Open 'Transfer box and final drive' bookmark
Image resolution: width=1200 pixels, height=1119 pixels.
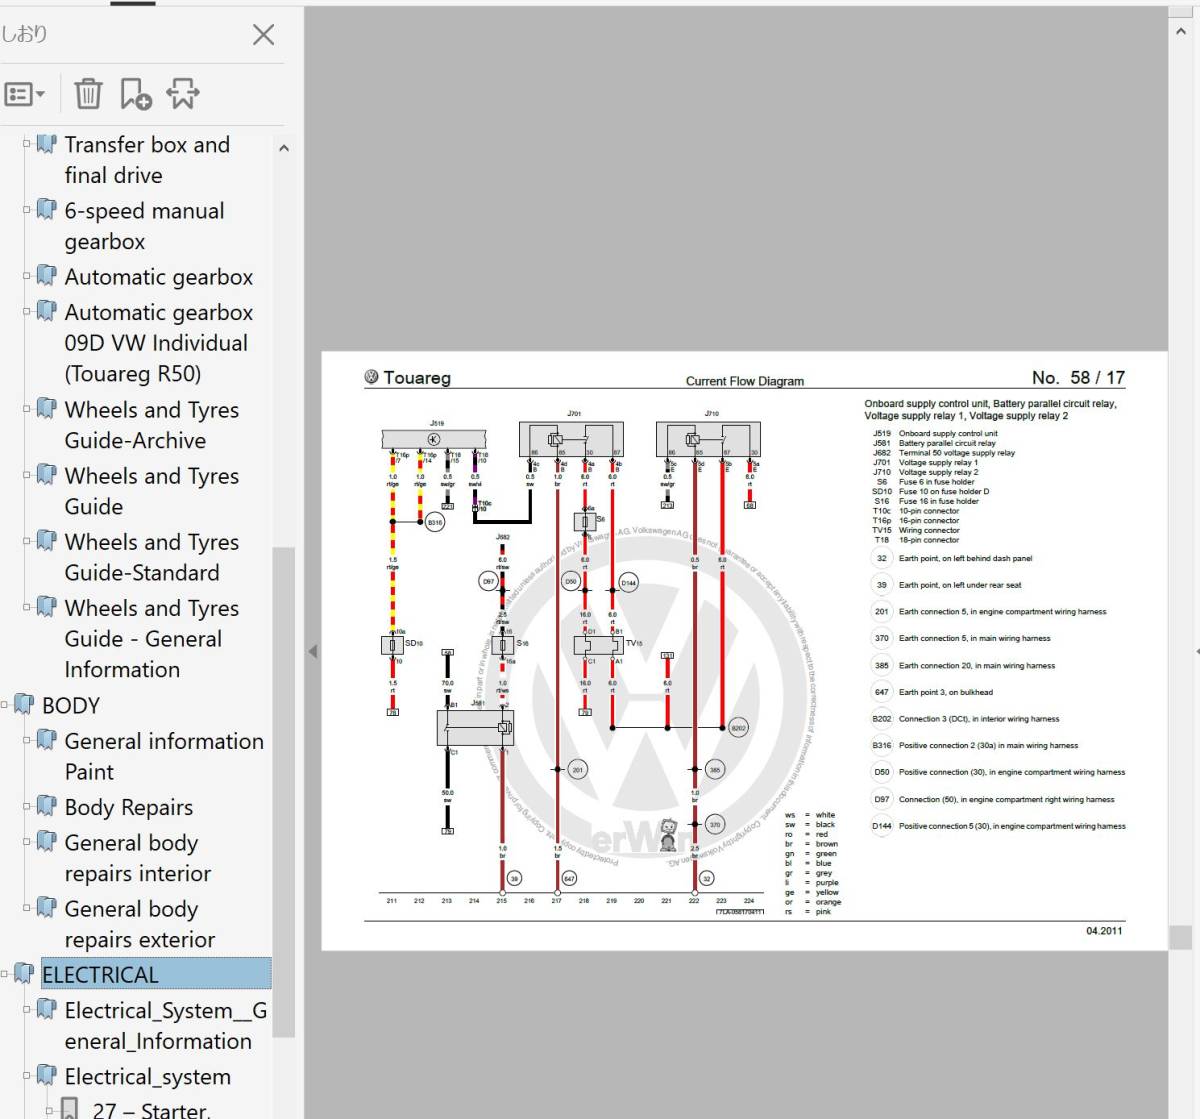147,160
